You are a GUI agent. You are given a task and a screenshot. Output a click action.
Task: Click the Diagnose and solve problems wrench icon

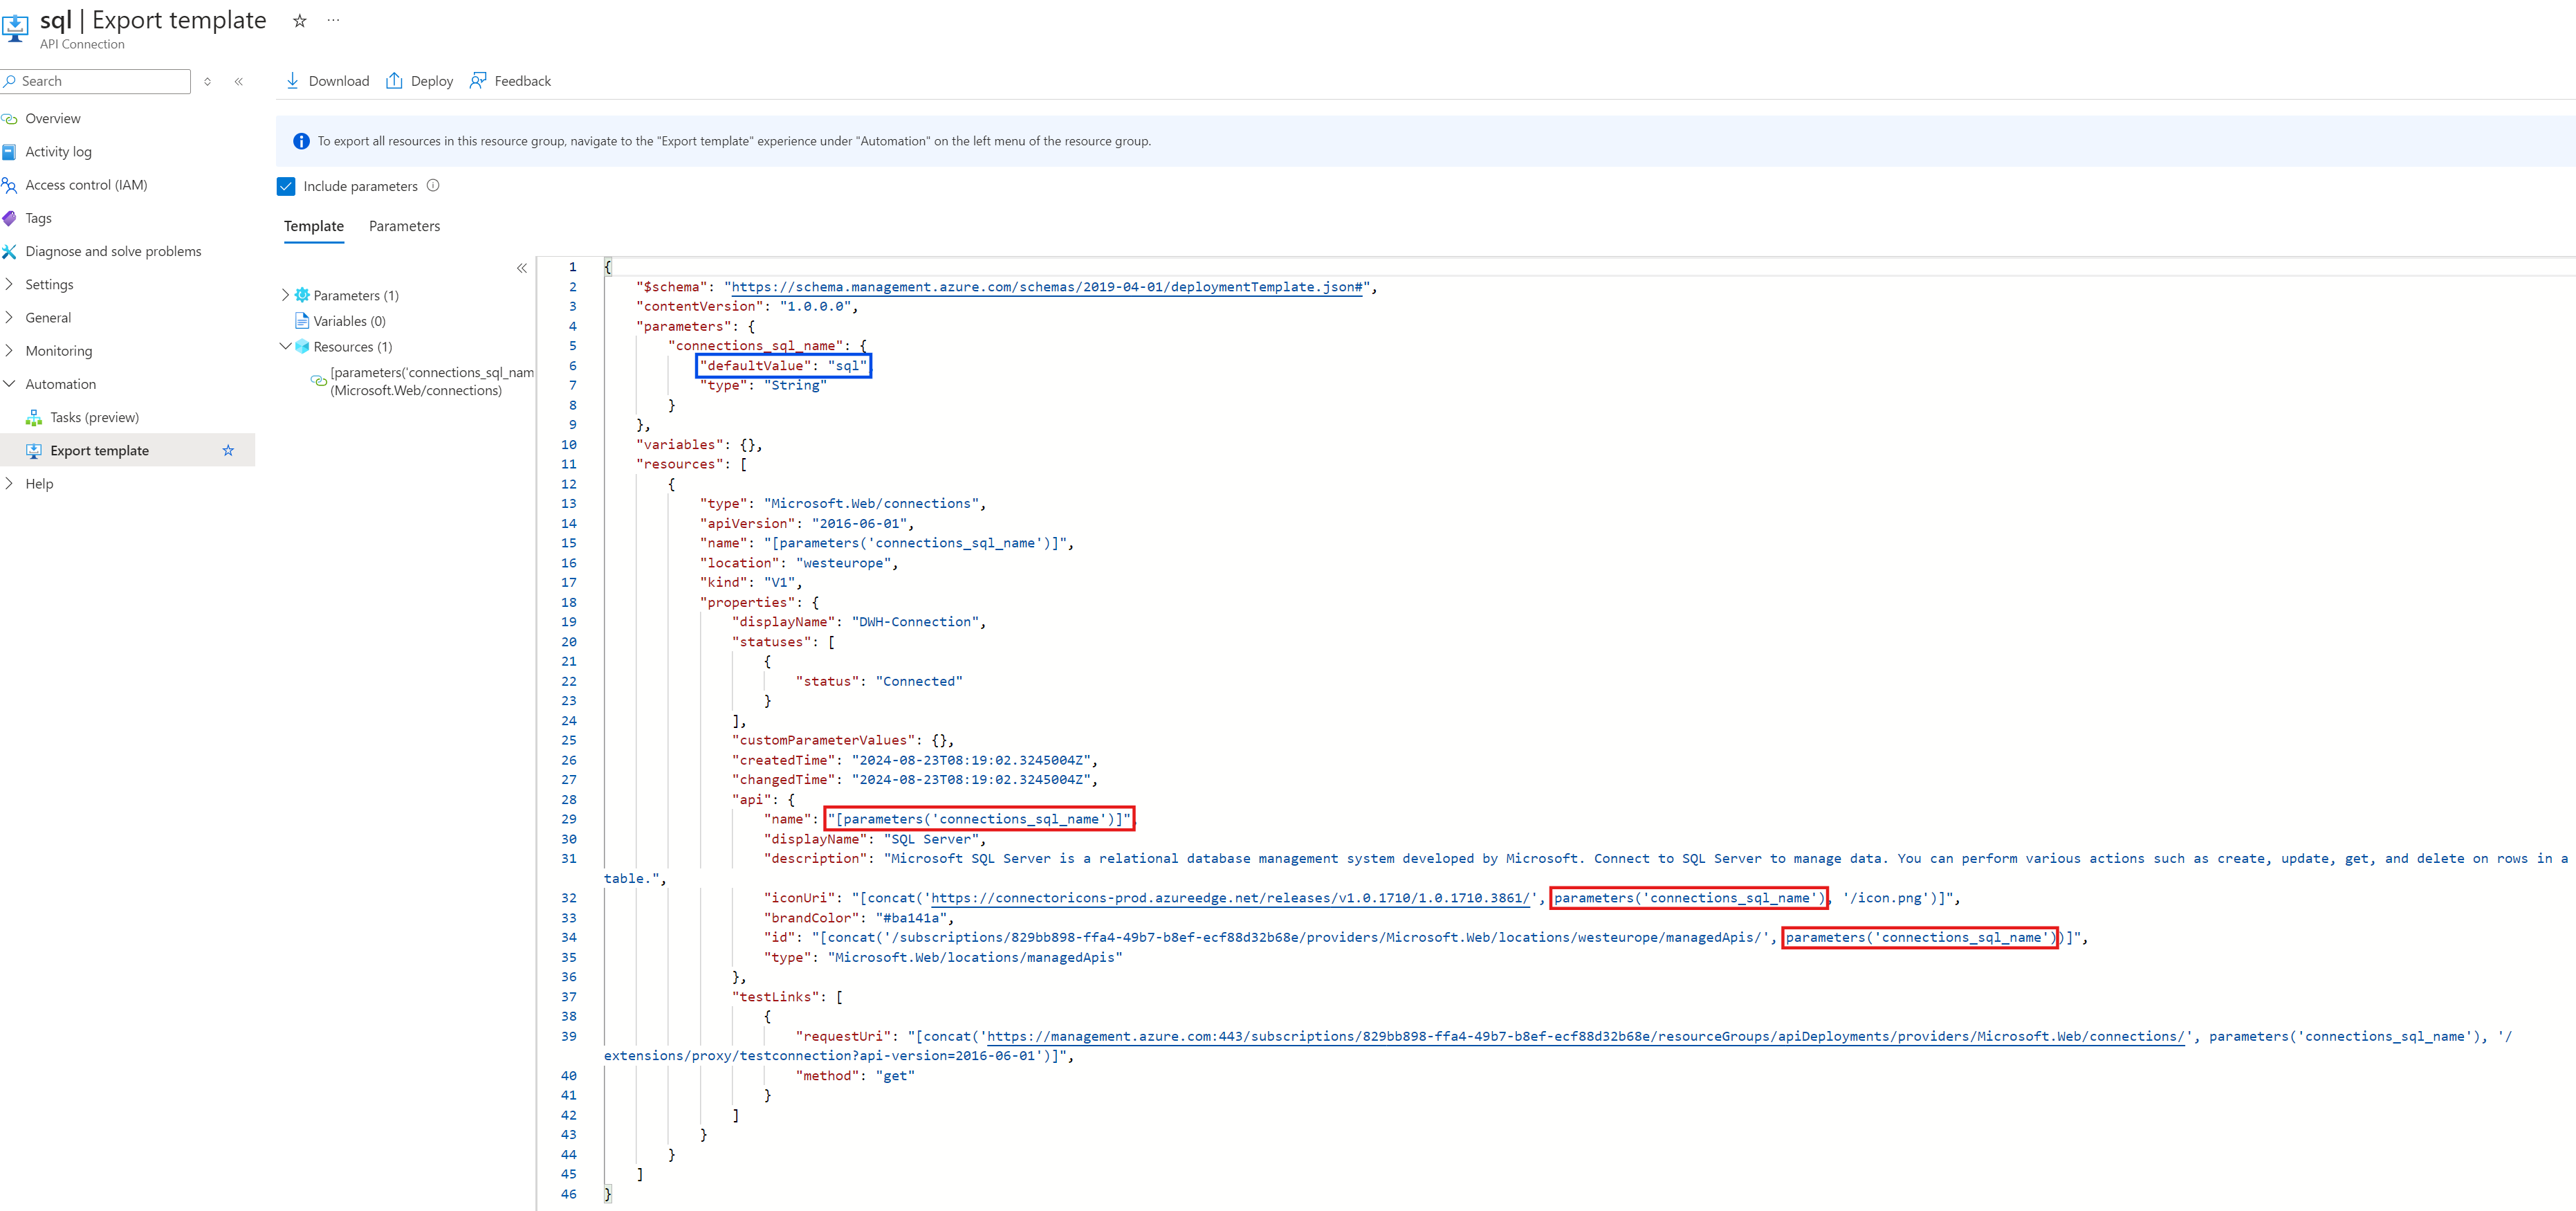tap(10, 251)
